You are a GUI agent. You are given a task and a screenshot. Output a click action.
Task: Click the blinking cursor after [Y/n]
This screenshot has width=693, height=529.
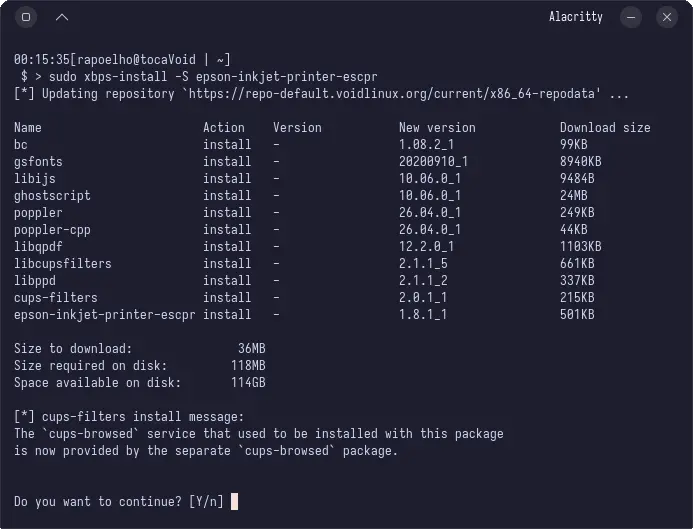pyautogui.click(x=234, y=501)
